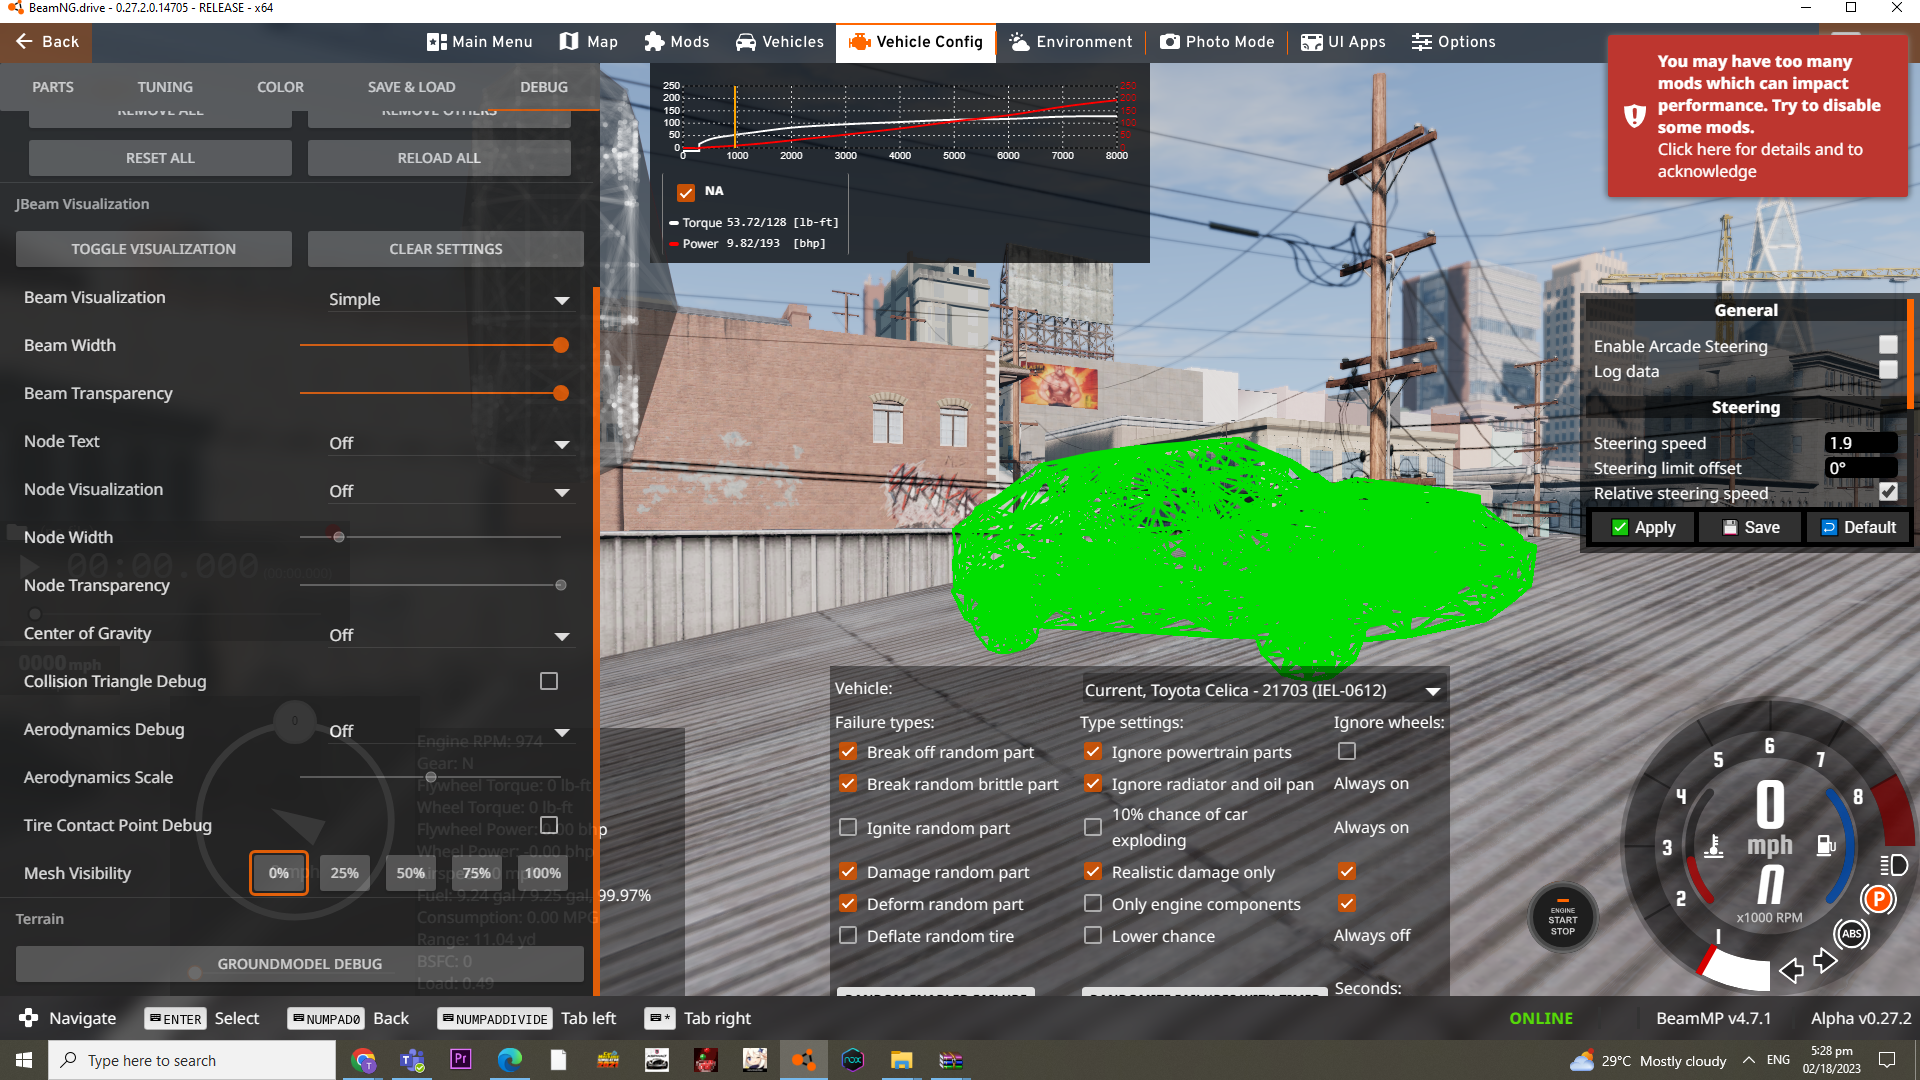Toggle the NA checkbox in torque graph
Image resolution: width=1920 pixels, height=1080 pixels.
tap(686, 192)
